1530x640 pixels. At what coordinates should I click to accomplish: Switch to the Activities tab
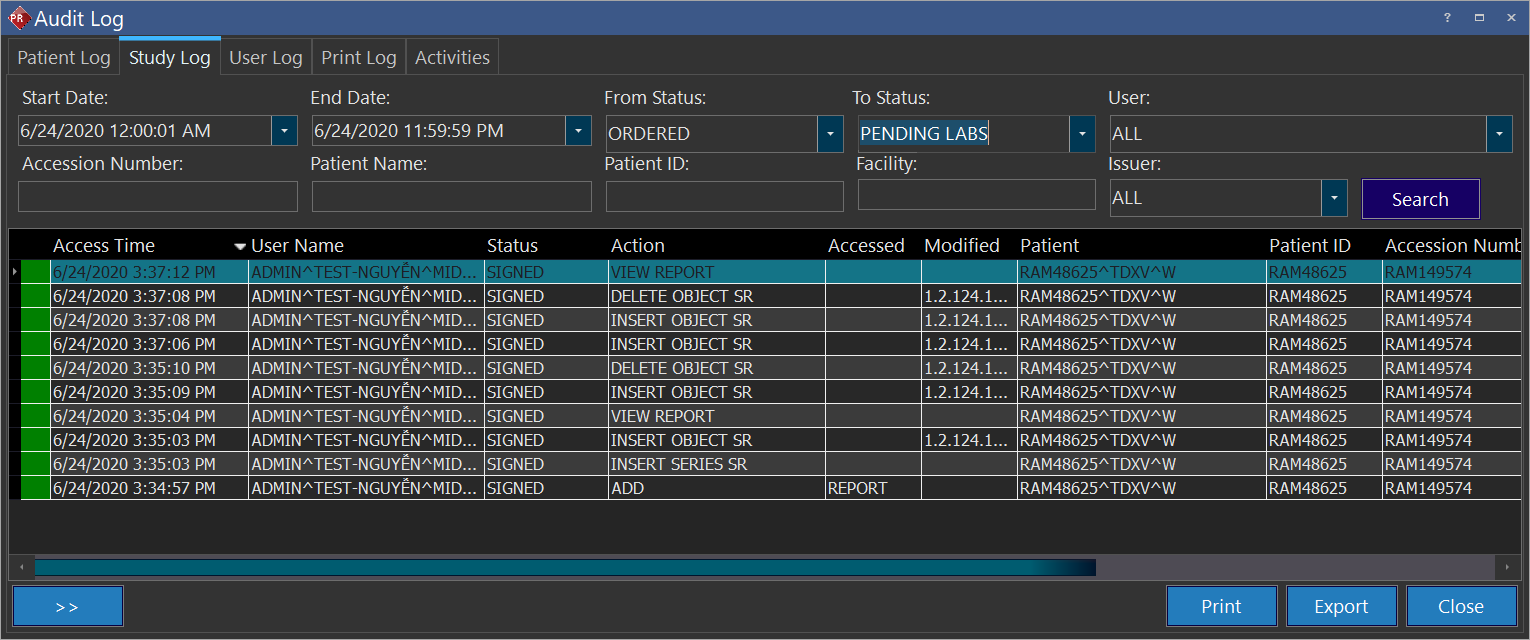(x=452, y=58)
